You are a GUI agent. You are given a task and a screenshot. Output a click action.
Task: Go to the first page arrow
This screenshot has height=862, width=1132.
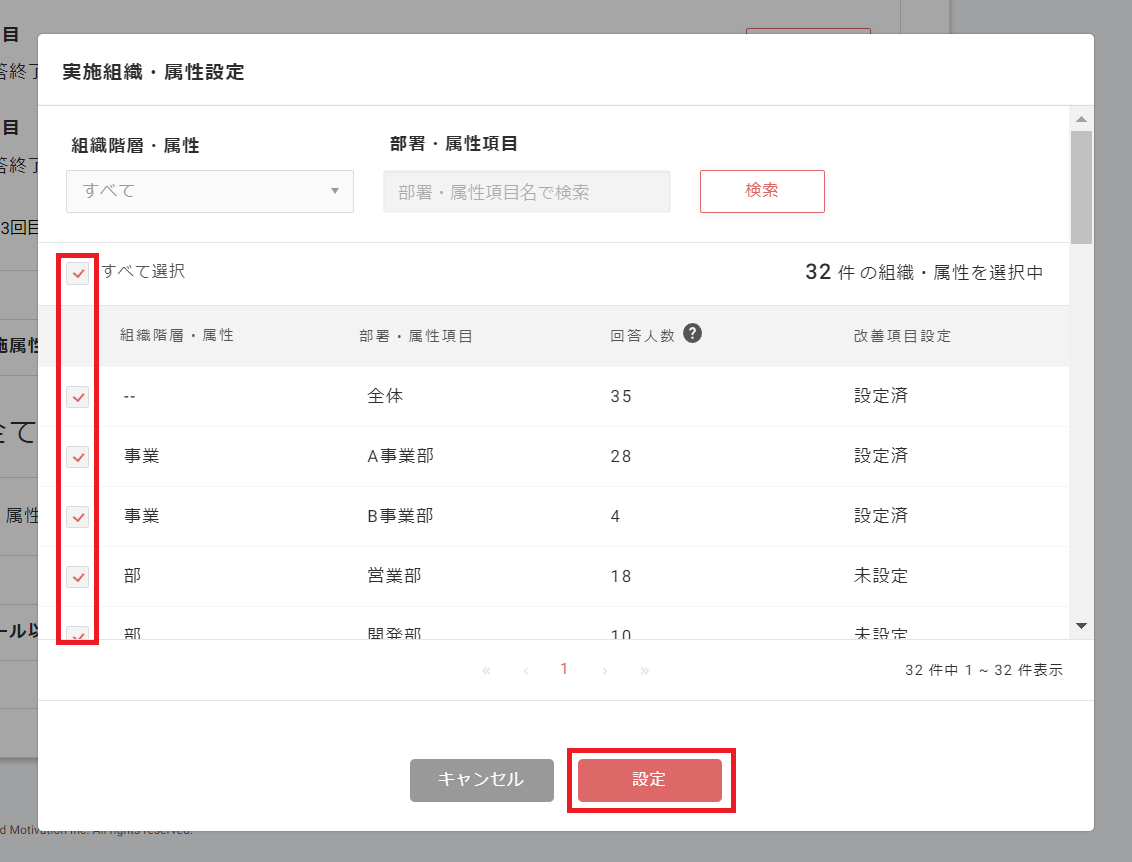pyautogui.click(x=486, y=671)
